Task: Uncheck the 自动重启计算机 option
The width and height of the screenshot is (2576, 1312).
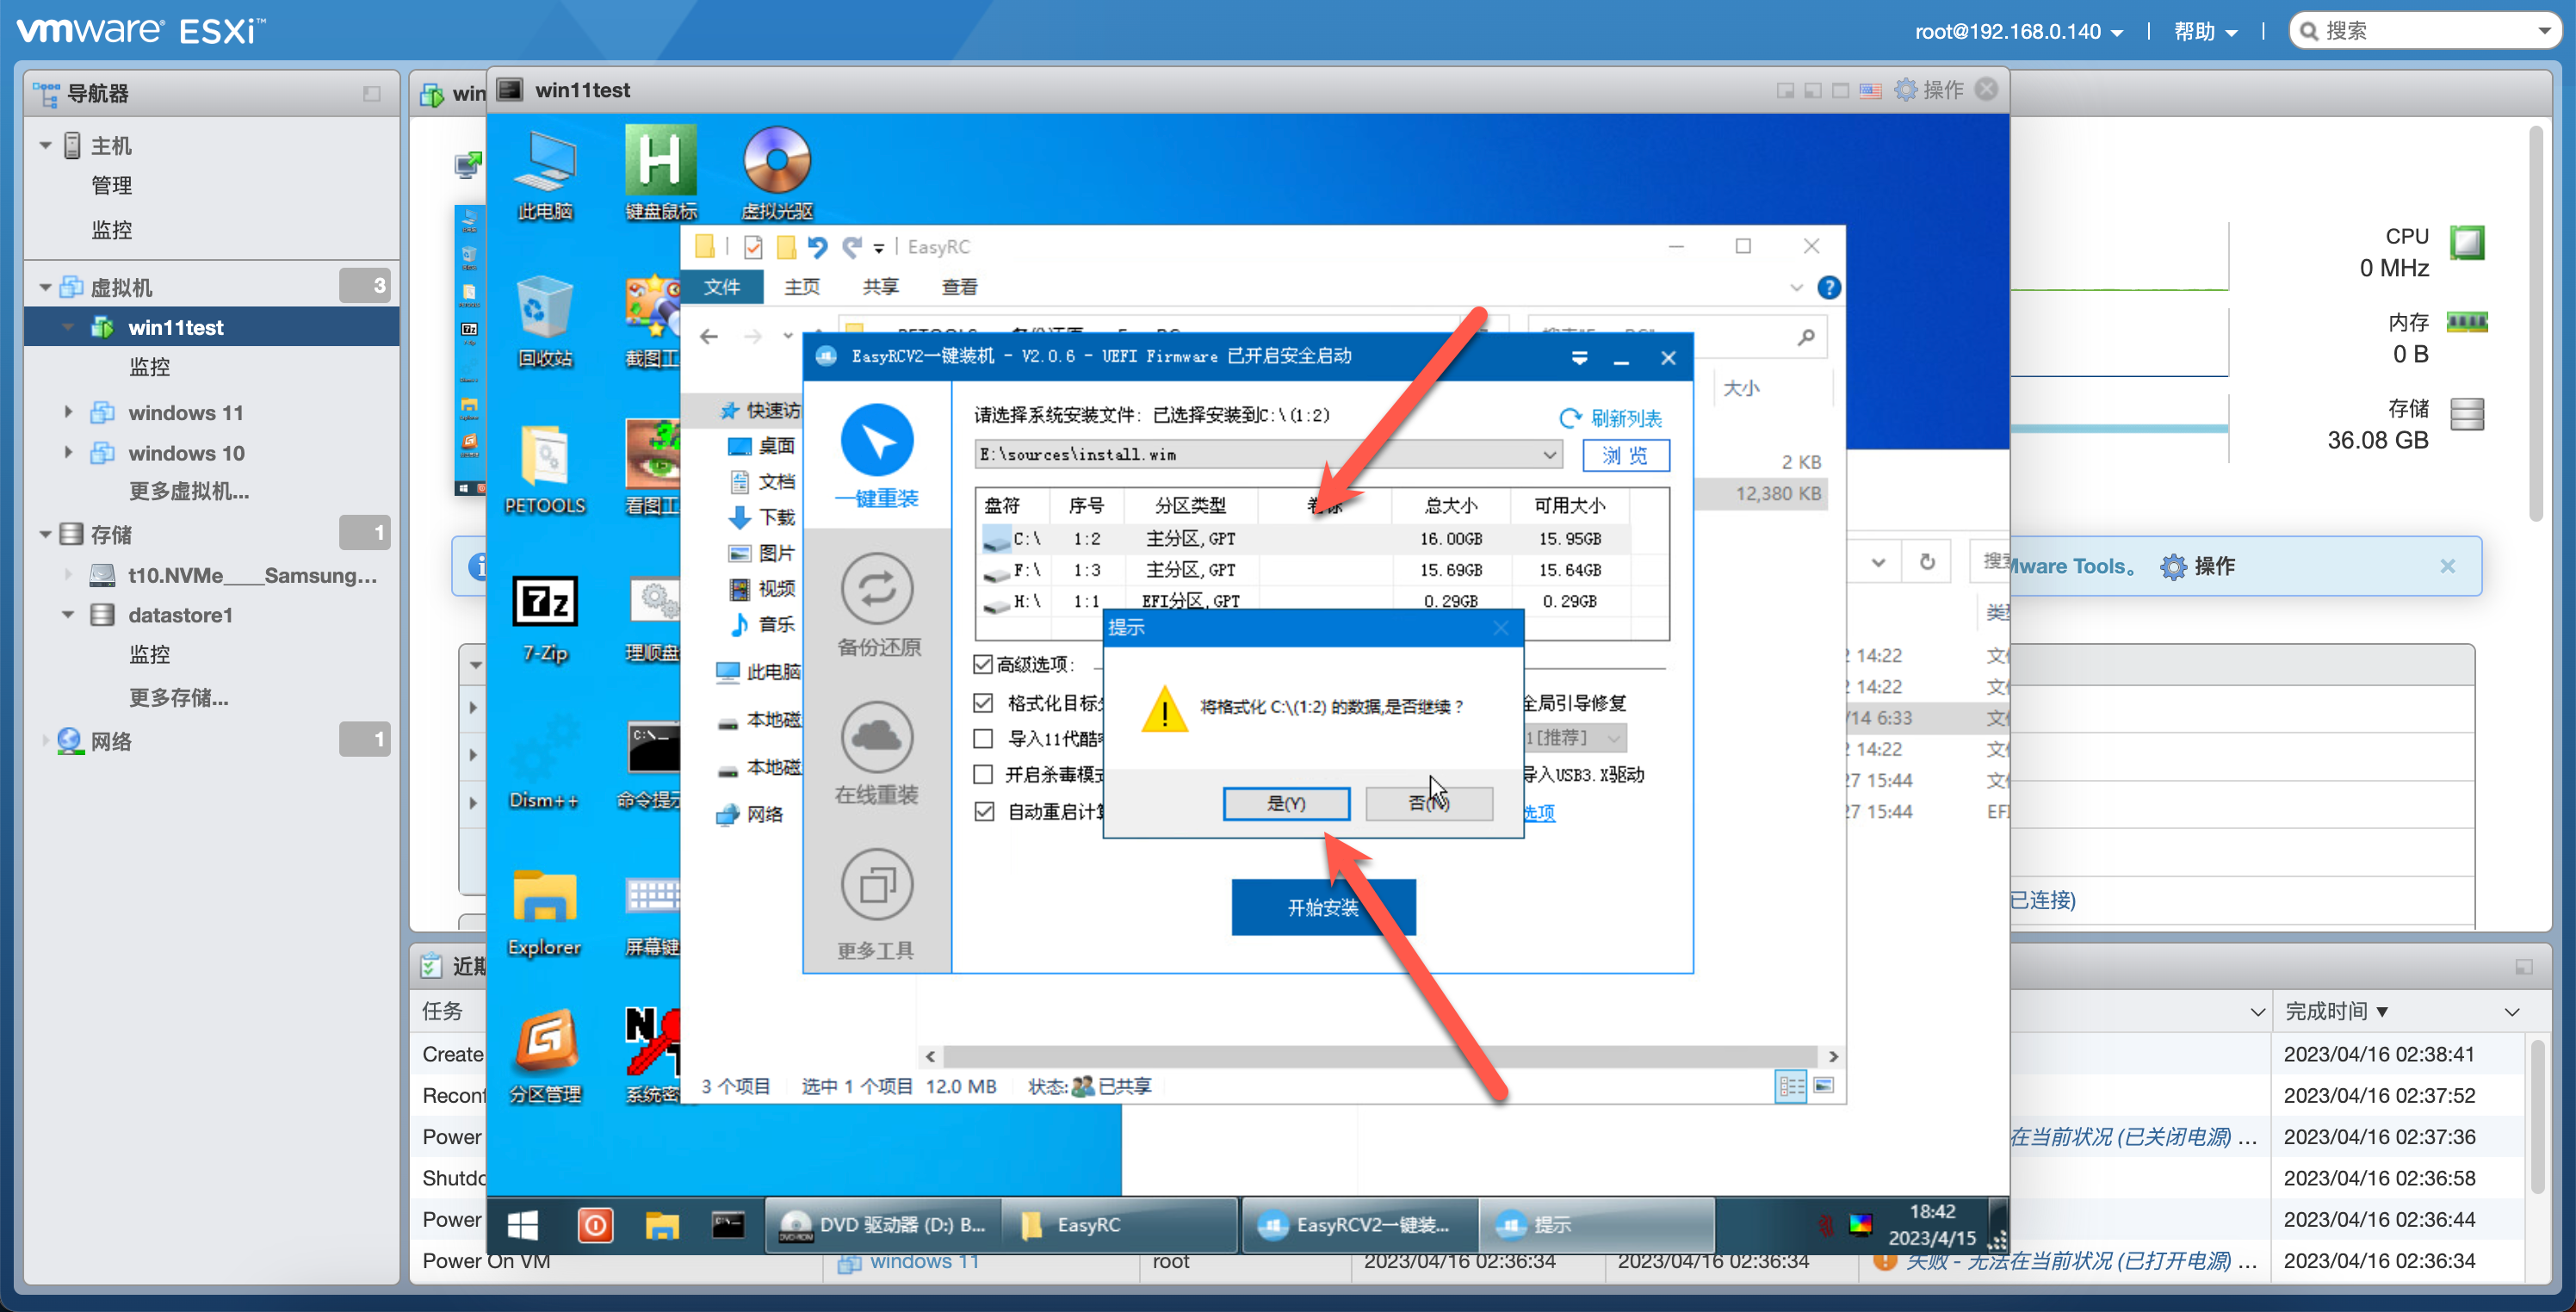Action: click(983, 811)
